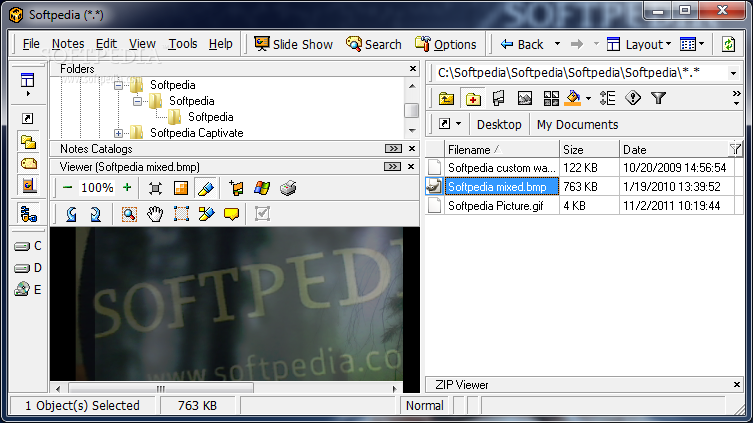Click the funnel filter icon in file toolbar
Viewport: 753px width, 423px height.
658,98
